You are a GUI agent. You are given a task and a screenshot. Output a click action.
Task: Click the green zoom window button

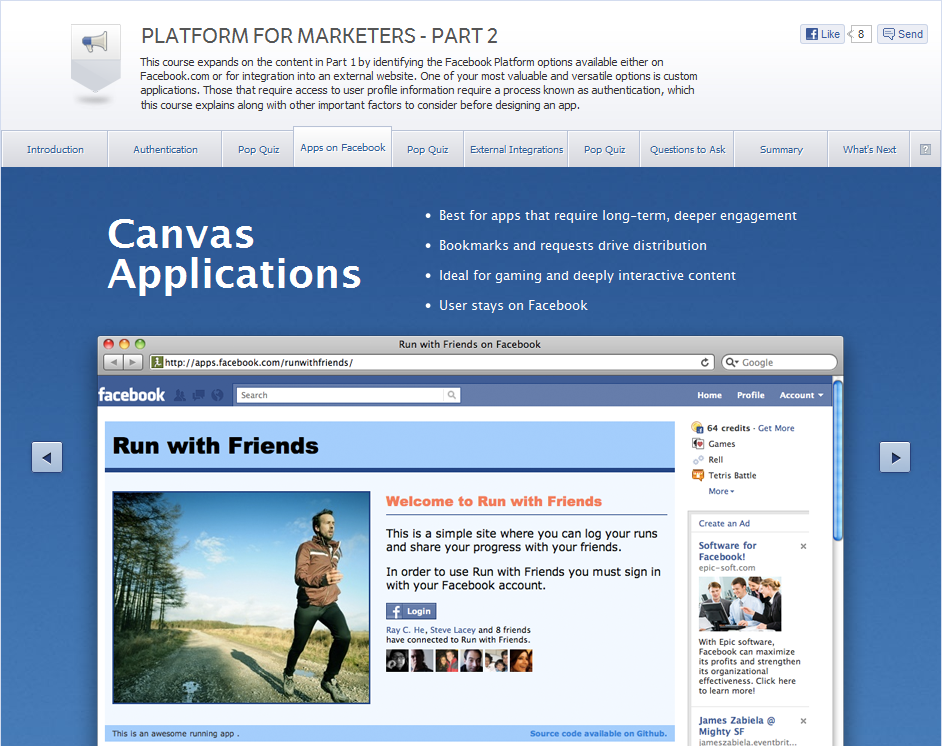140,344
